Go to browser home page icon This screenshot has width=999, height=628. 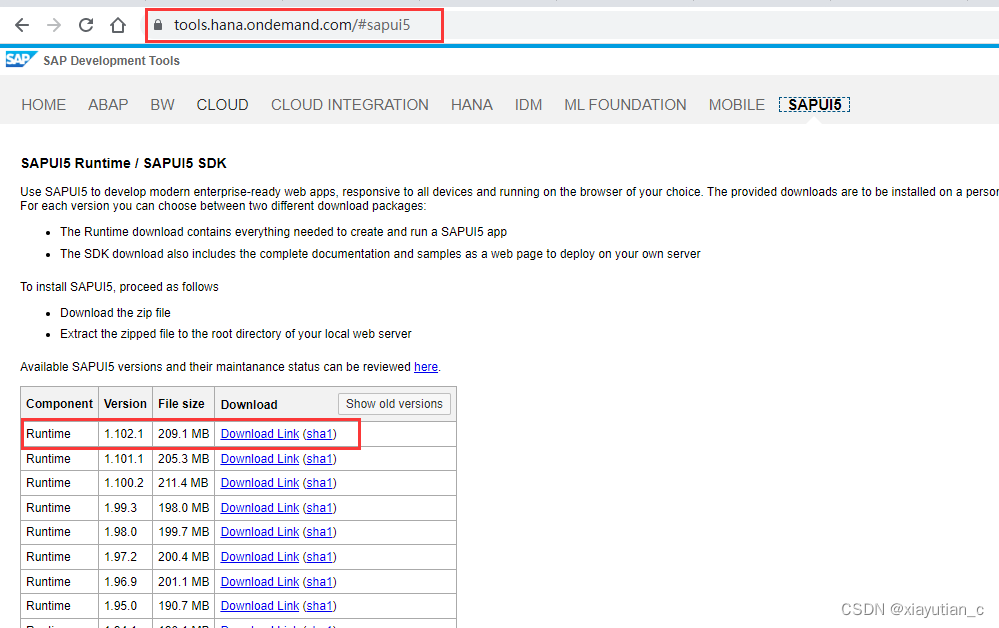118,25
